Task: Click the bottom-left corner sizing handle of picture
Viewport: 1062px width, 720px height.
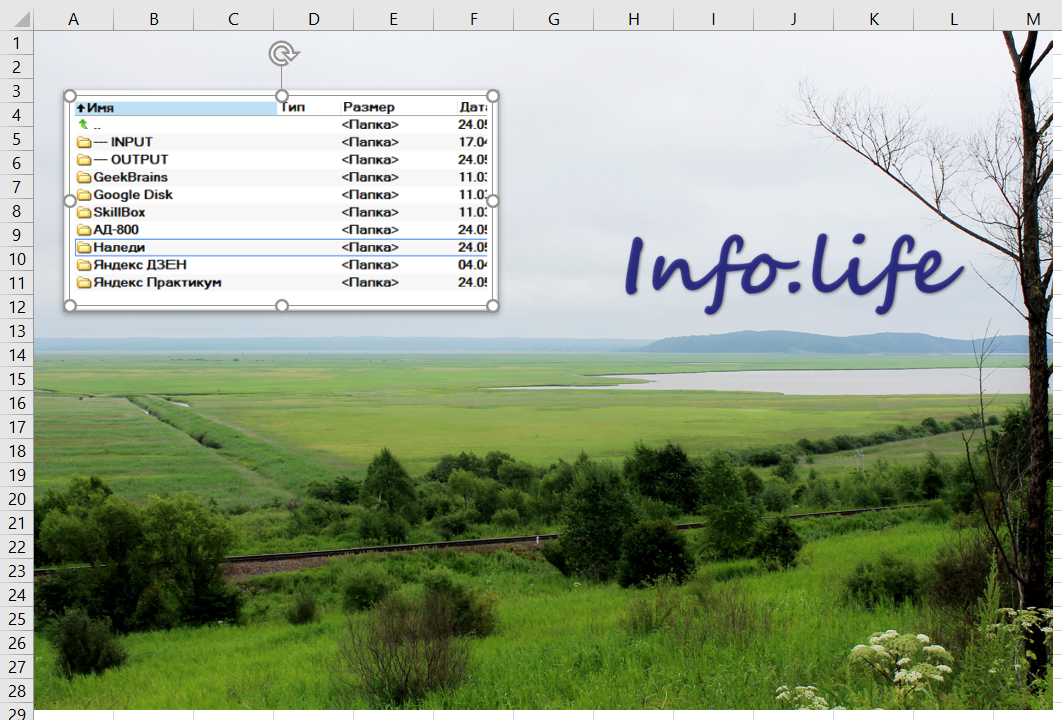Action: [x=70, y=305]
